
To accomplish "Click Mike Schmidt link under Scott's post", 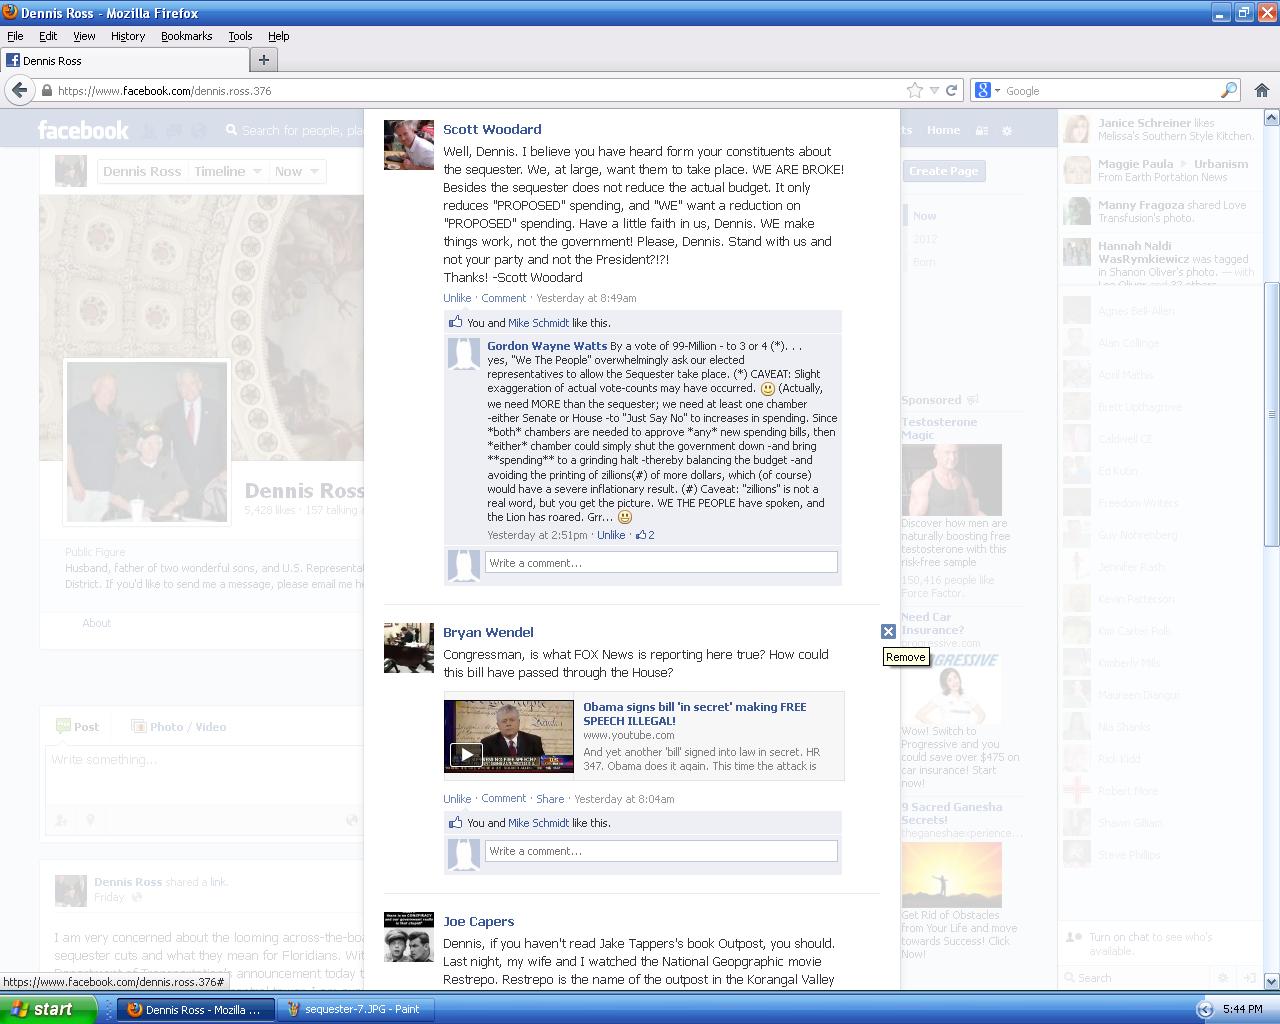I will (x=538, y=323).
